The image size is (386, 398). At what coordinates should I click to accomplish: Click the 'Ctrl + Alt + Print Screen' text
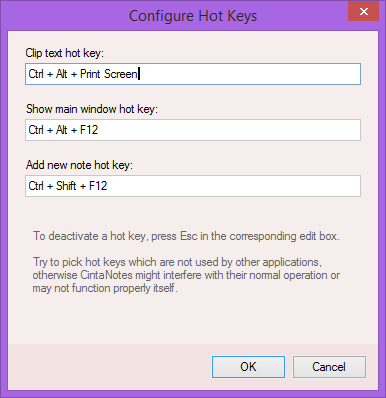83,74
